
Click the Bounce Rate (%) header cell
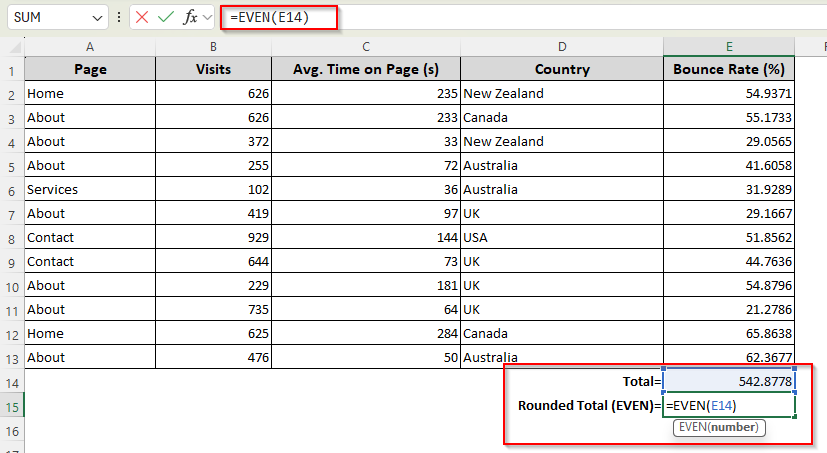[729, 69]
